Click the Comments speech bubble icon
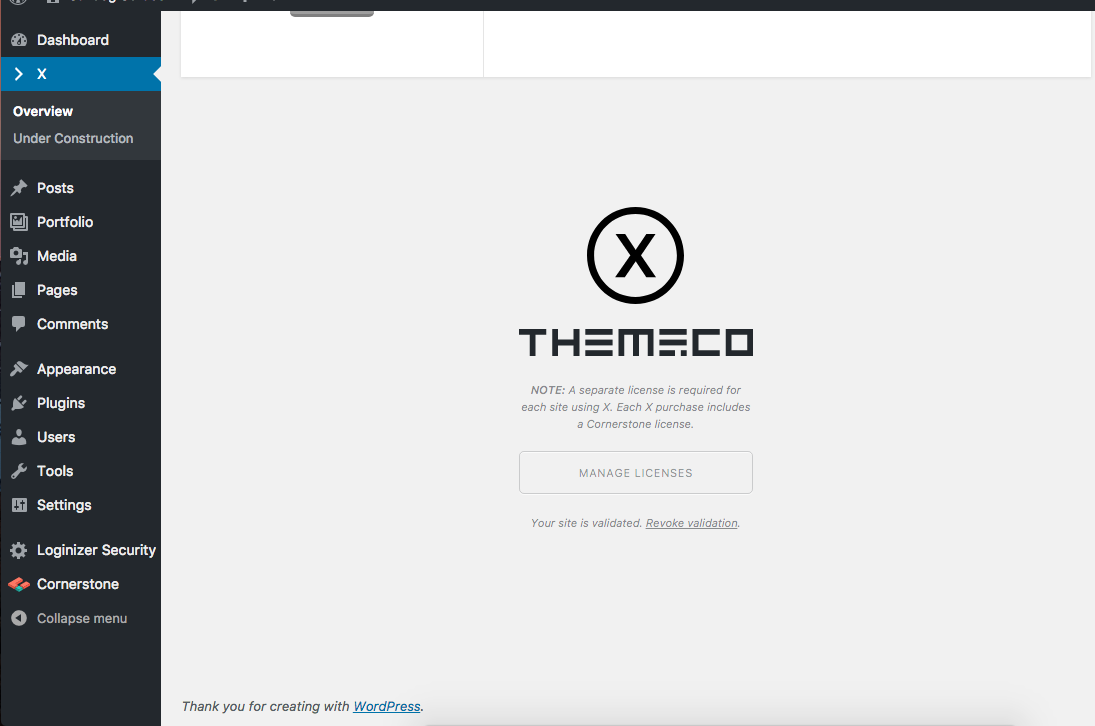Viewport: 1095px width, 726px height. (x=19, y=324)
